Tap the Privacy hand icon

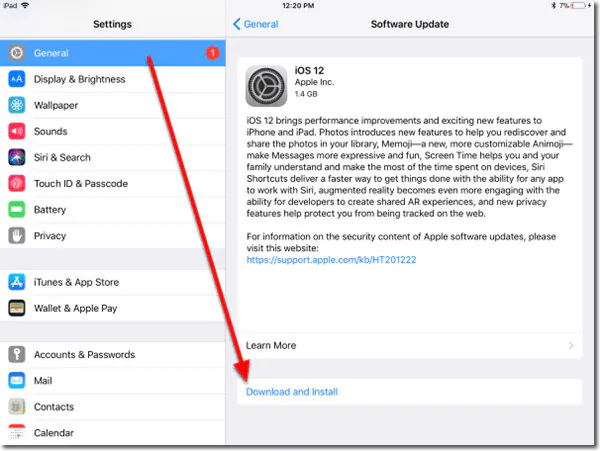point(16,236)
